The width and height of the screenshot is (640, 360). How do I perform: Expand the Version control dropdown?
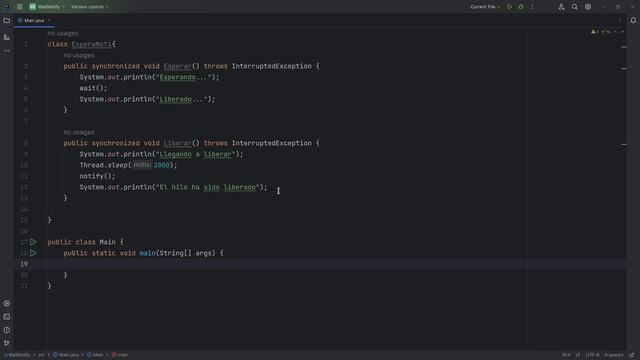point(89,7)
